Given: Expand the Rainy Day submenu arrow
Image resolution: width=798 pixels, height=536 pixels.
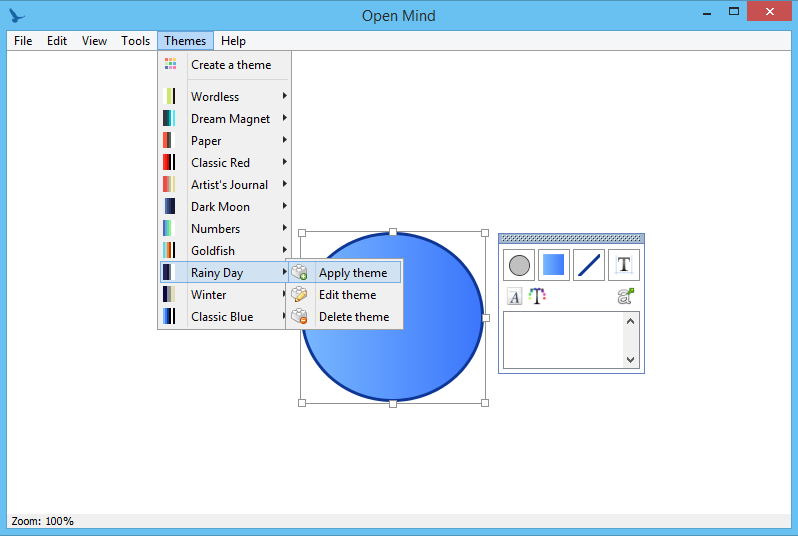Looking at the screenshot, I should pos(284,272).
